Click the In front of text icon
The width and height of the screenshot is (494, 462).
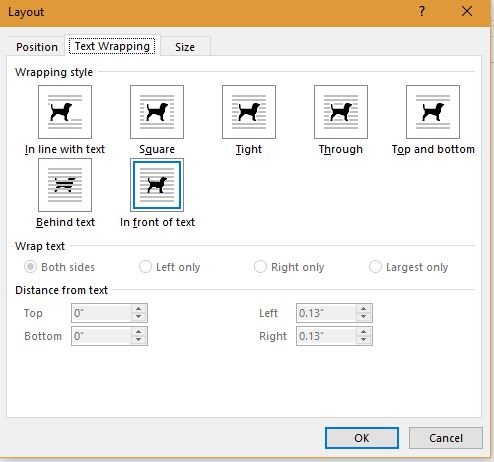(x=157, y=185)
